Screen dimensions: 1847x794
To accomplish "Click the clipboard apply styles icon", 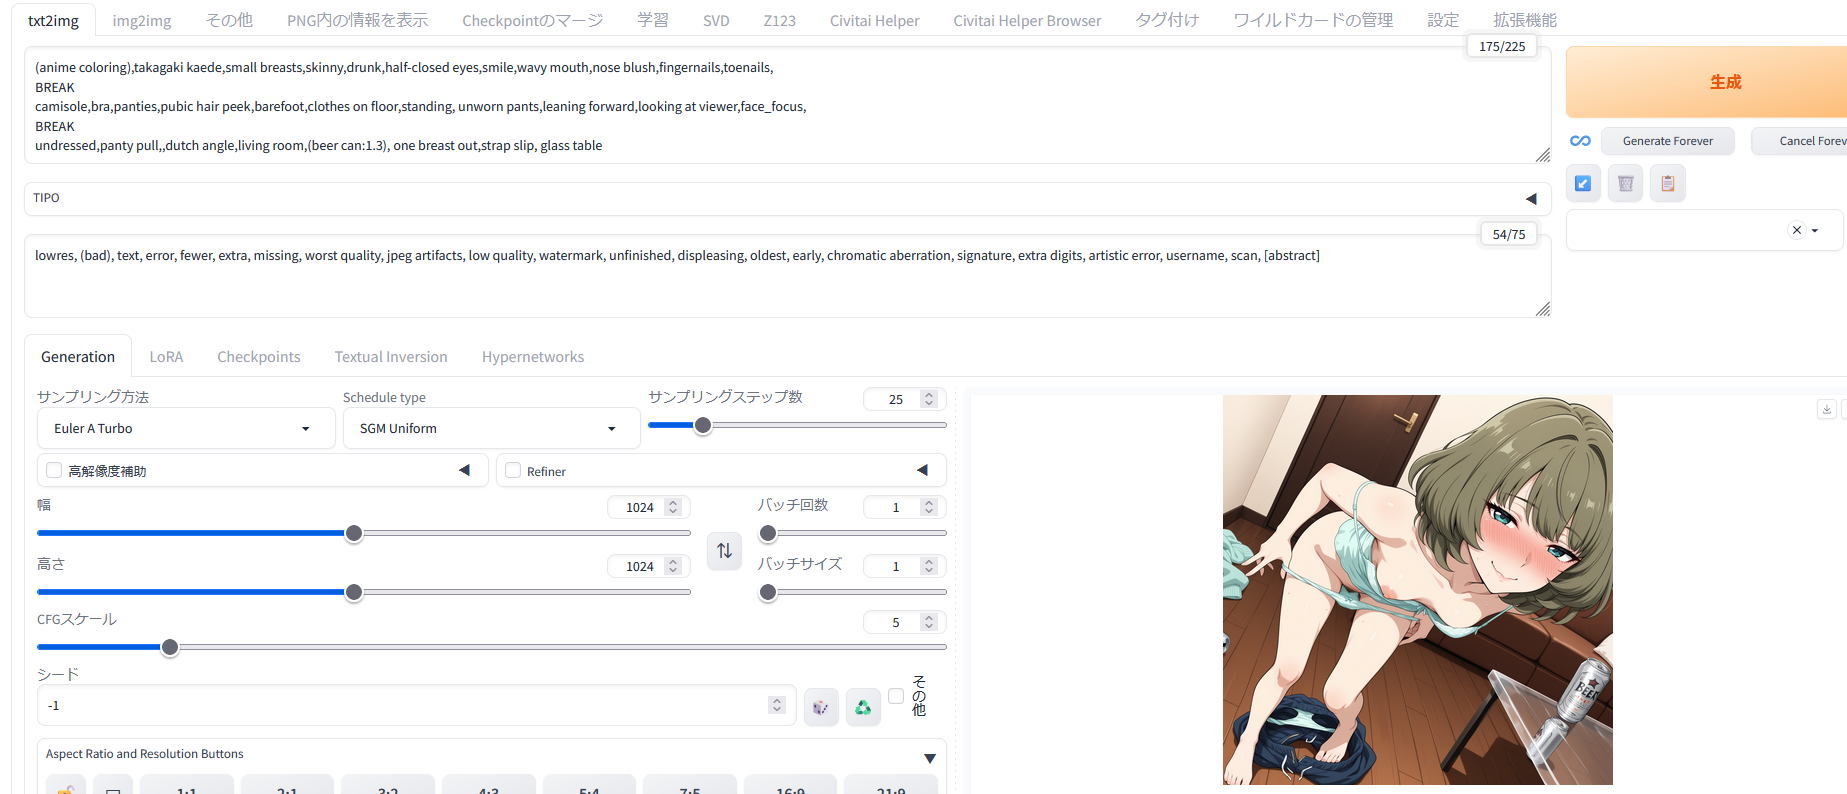I will coord(1667,183).
